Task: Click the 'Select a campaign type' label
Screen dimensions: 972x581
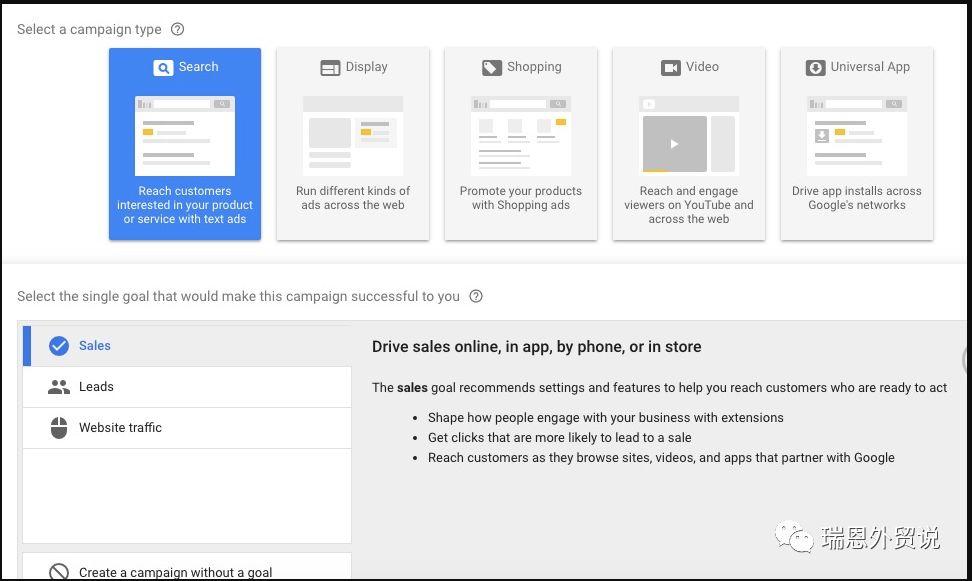Action: (89, 29)
